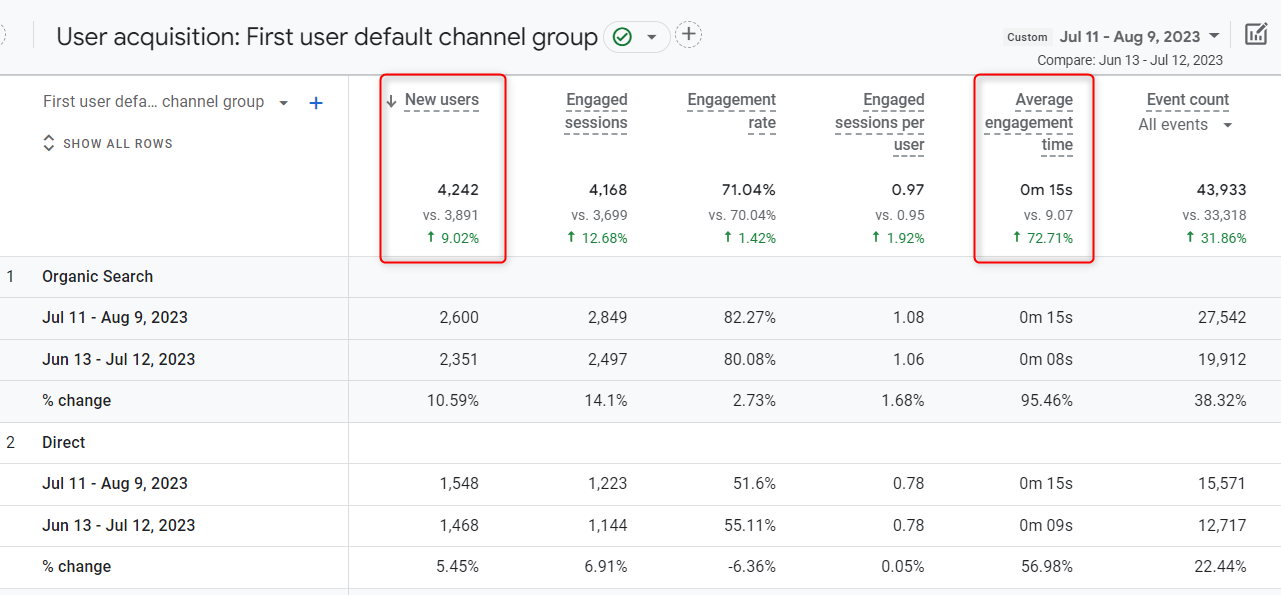Select the Direct channel row label
Screen dimensions: 1281x595
coord(64,443)
